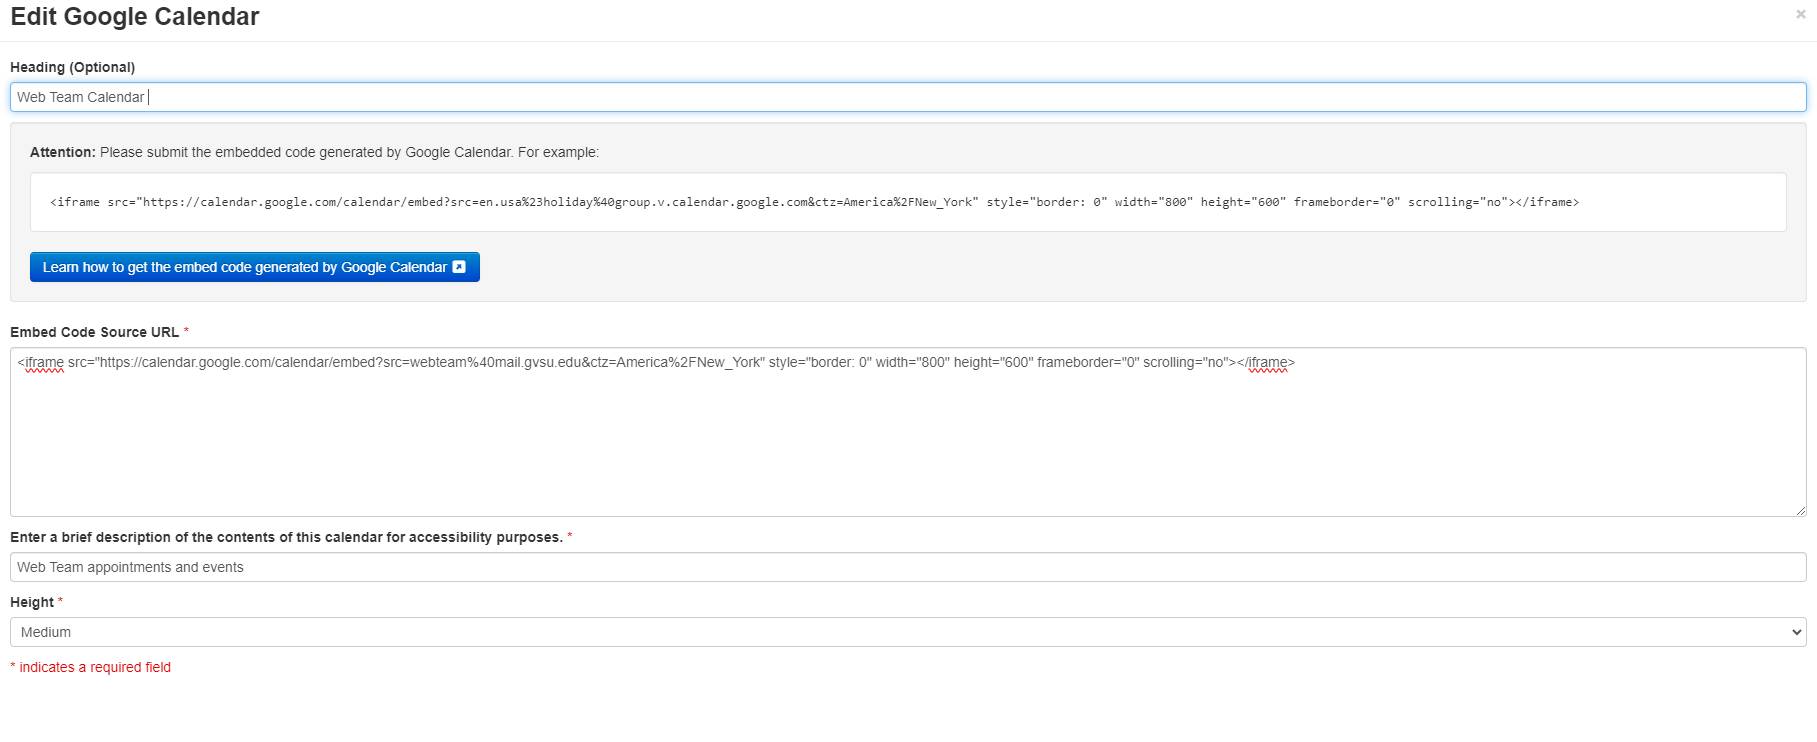Click the underlined opening 'iframe' word in the textarea
Screen dimensions: 1817x742
pyautogui.click(x=44, y=362)
